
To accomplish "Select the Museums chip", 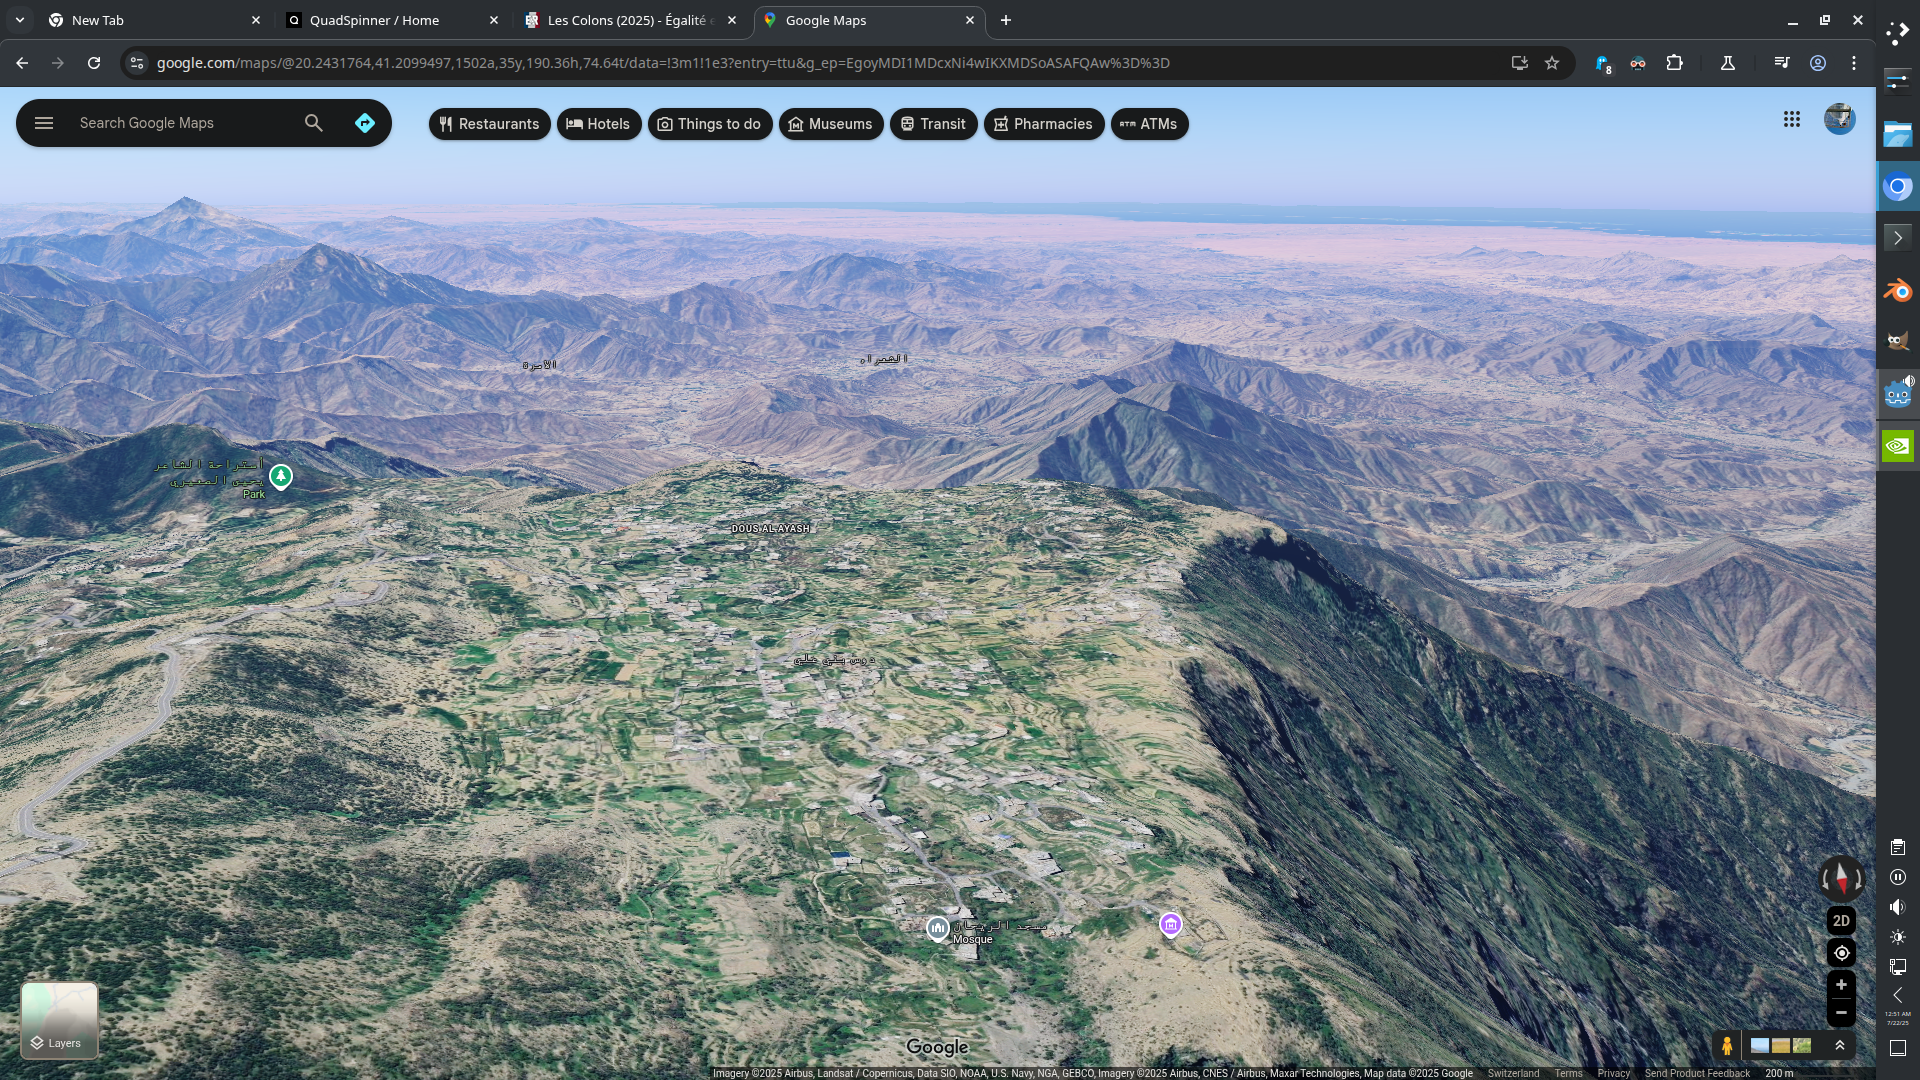I will [x=831, y=124].
